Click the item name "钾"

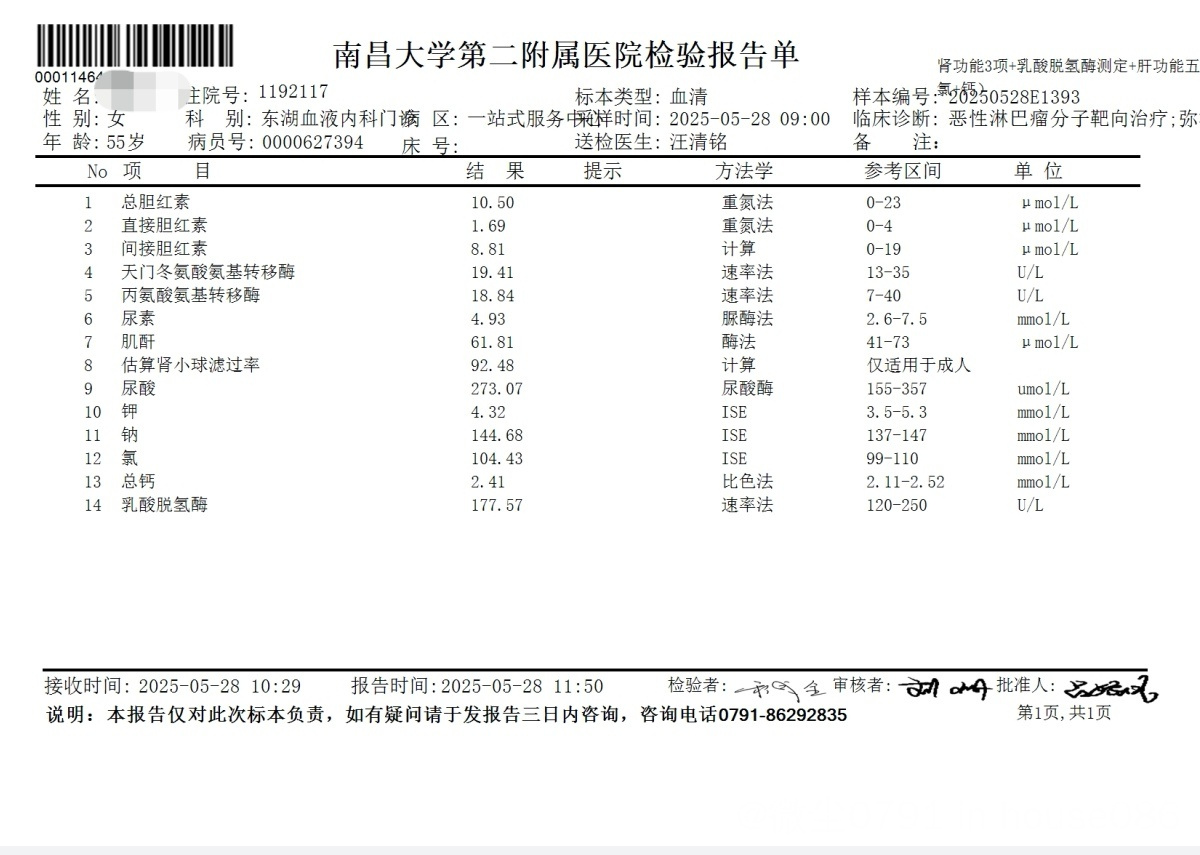coord(130,411)
